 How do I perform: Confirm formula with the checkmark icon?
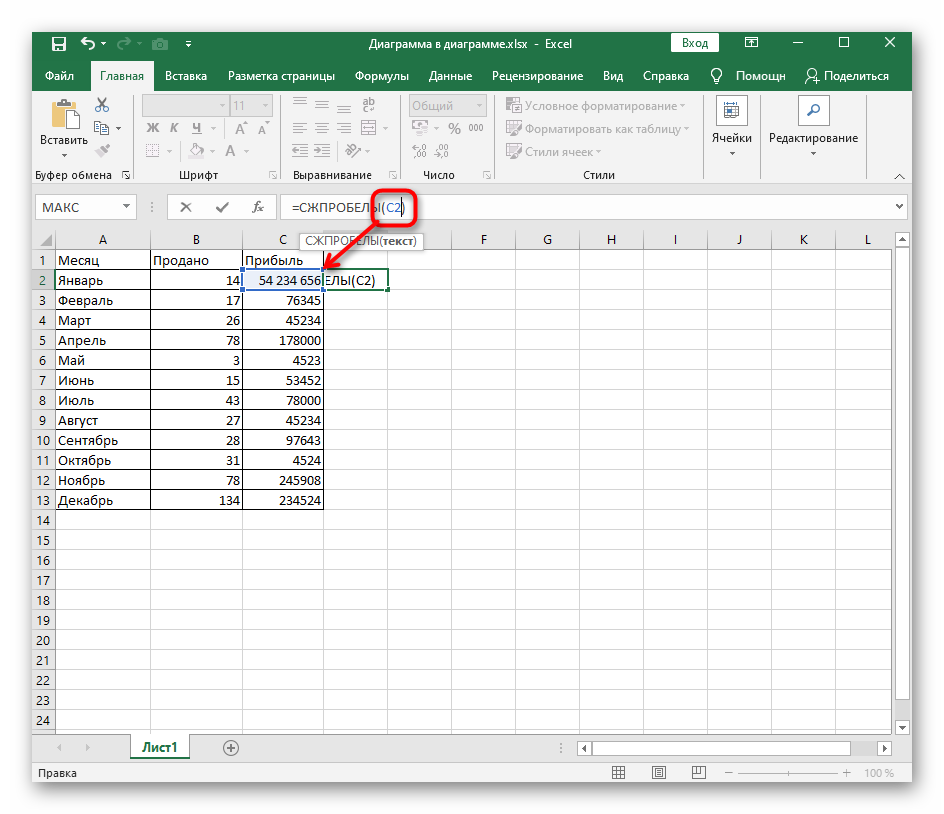tap(222, 207)
